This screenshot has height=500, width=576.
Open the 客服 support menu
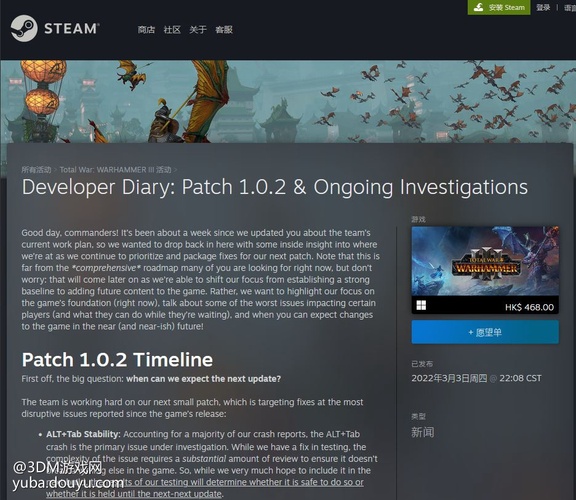coord(224,29)
